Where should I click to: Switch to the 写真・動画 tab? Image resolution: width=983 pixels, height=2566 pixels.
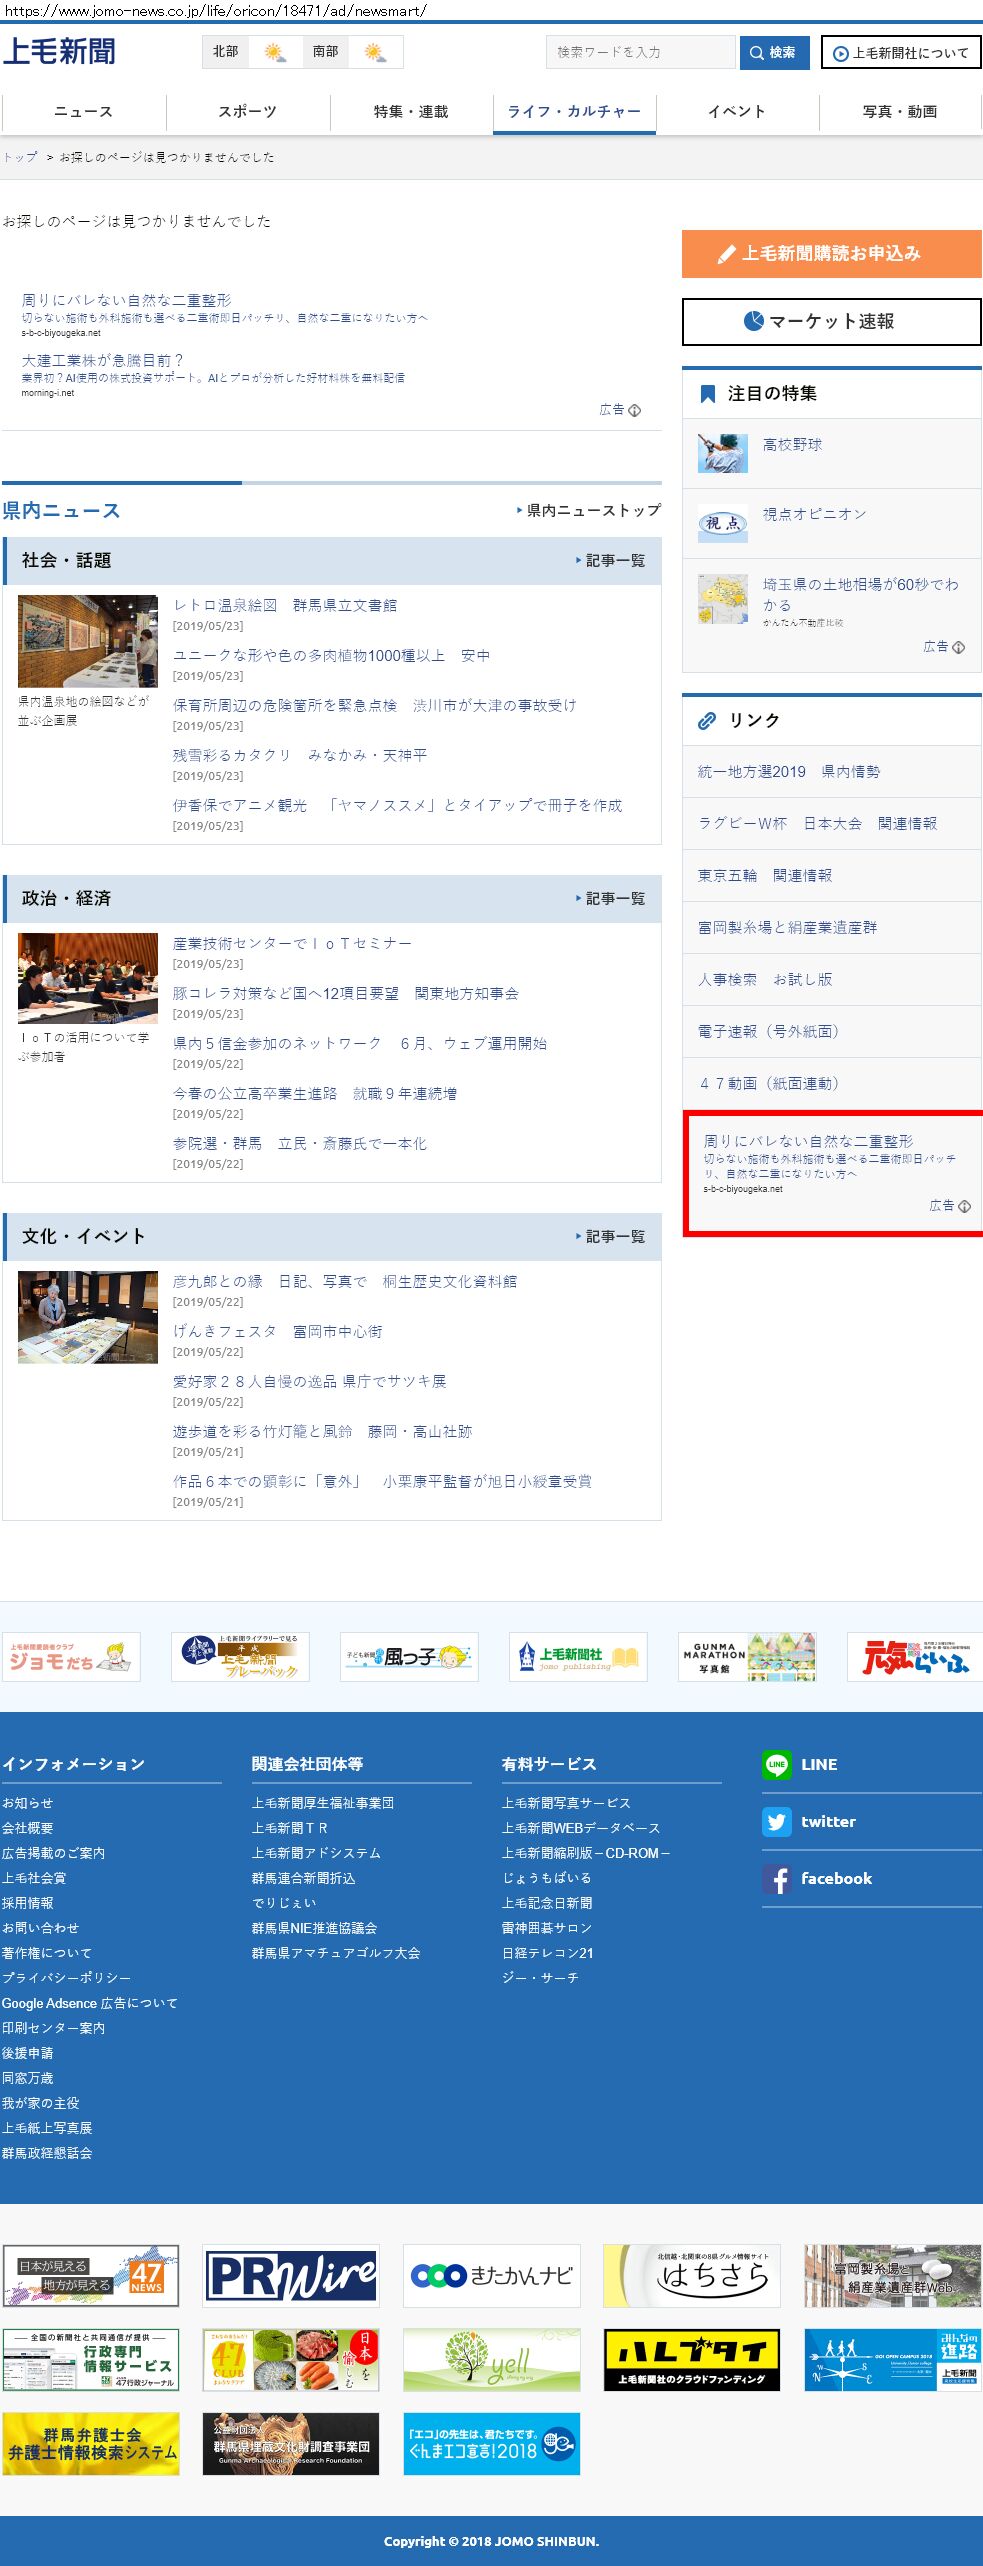899,112
